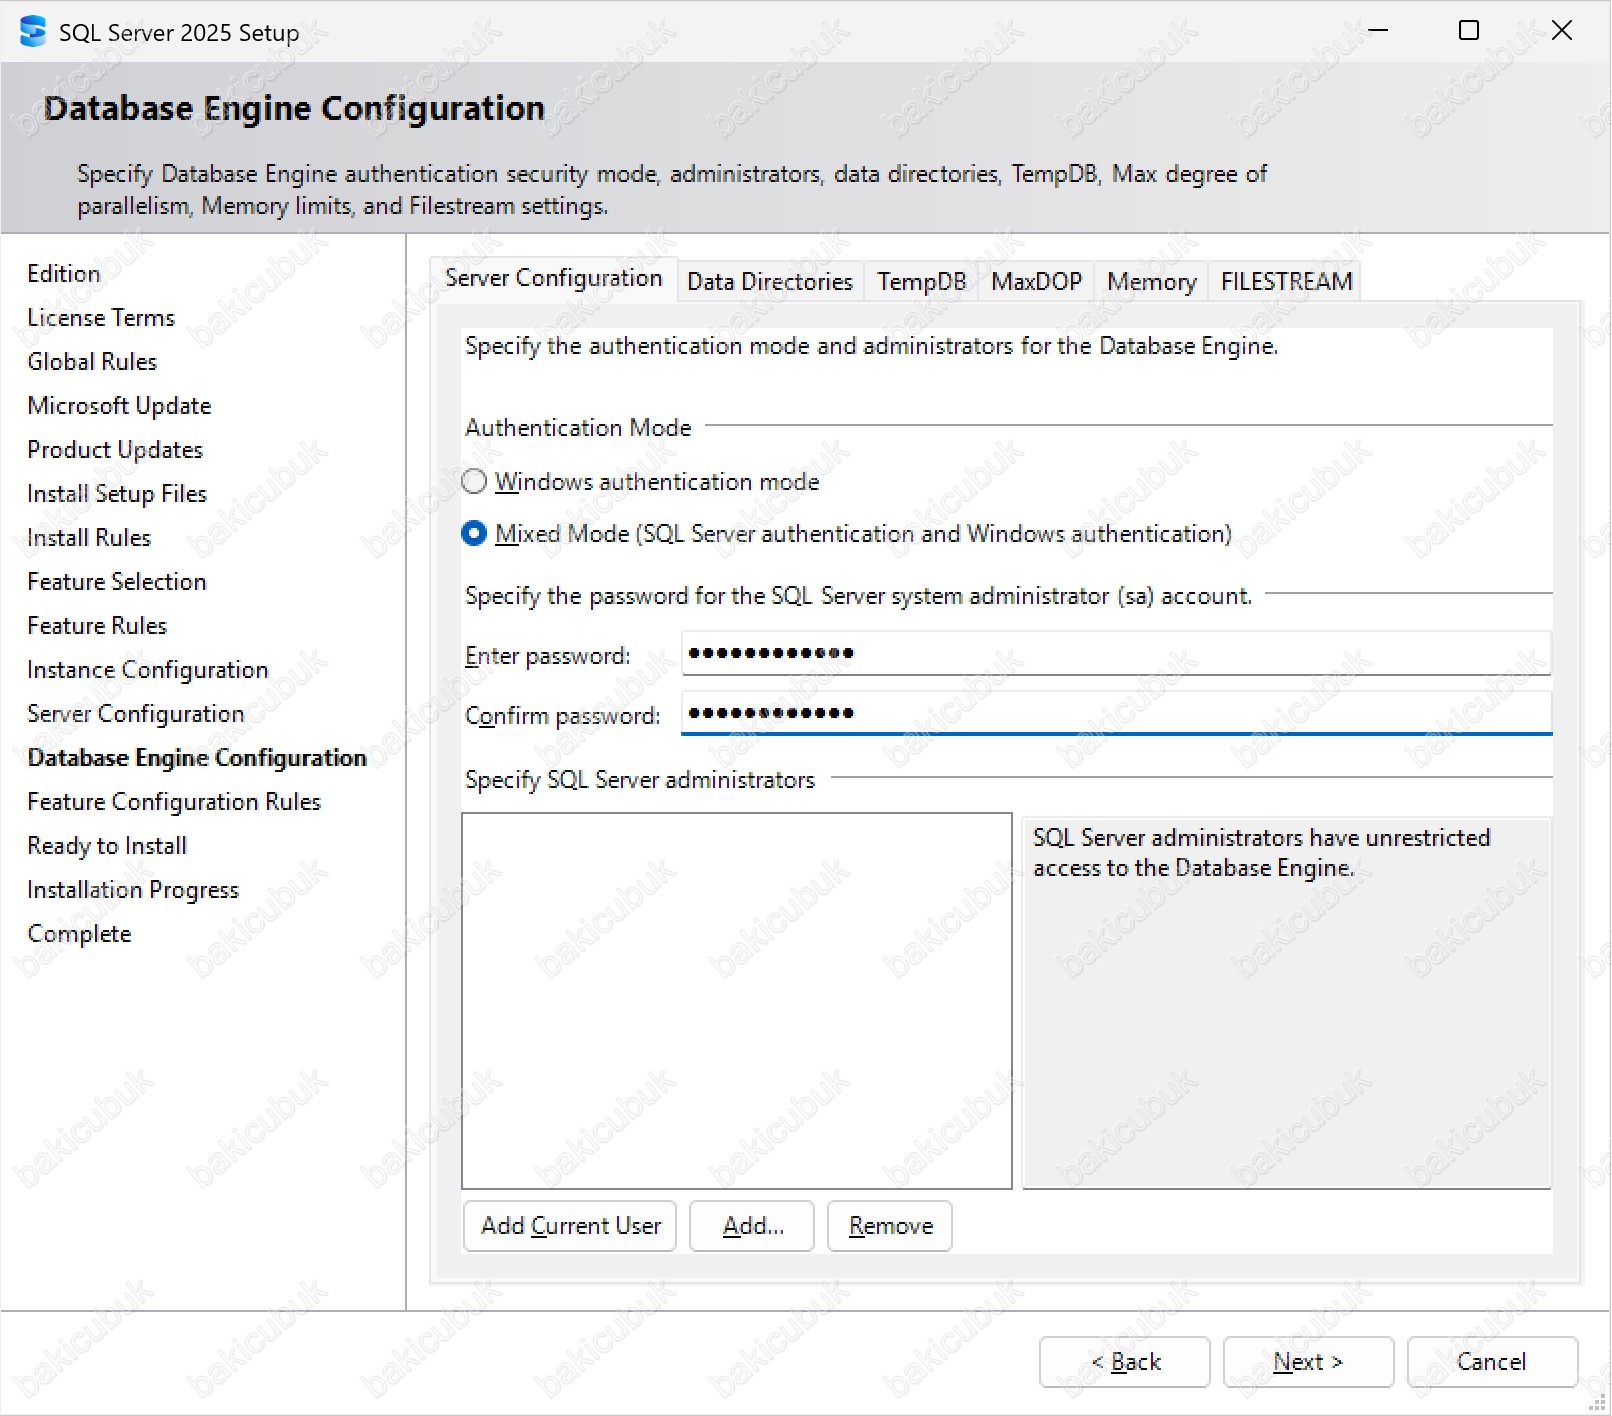Image resolution: width=1612 pixels, height=1416 pixels.
Task: Select License Terms step
Action: (101, 318)
